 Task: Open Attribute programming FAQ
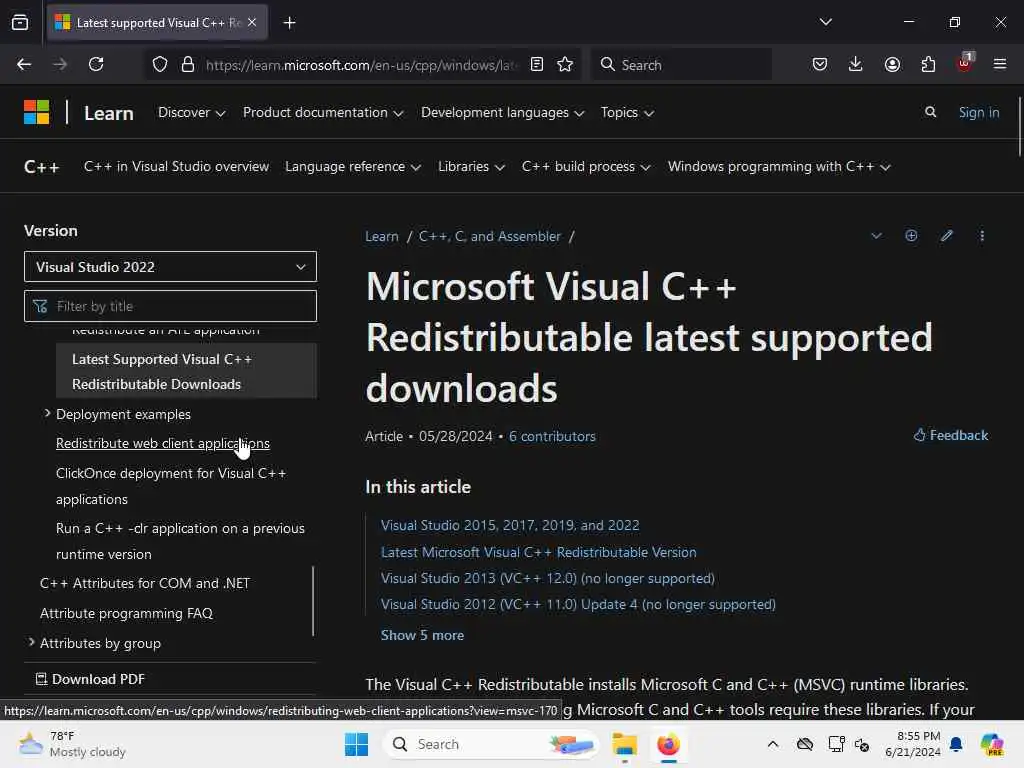pos(126,613)
